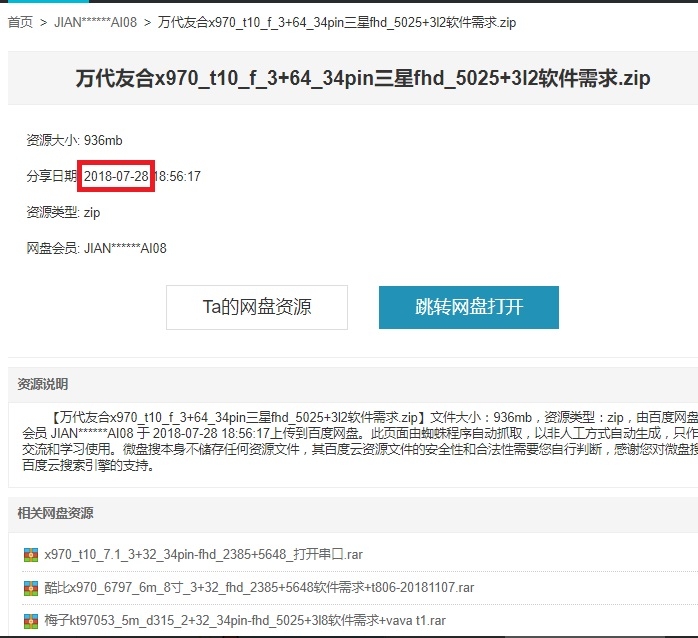Click the 资源类型: zip text

63,212
